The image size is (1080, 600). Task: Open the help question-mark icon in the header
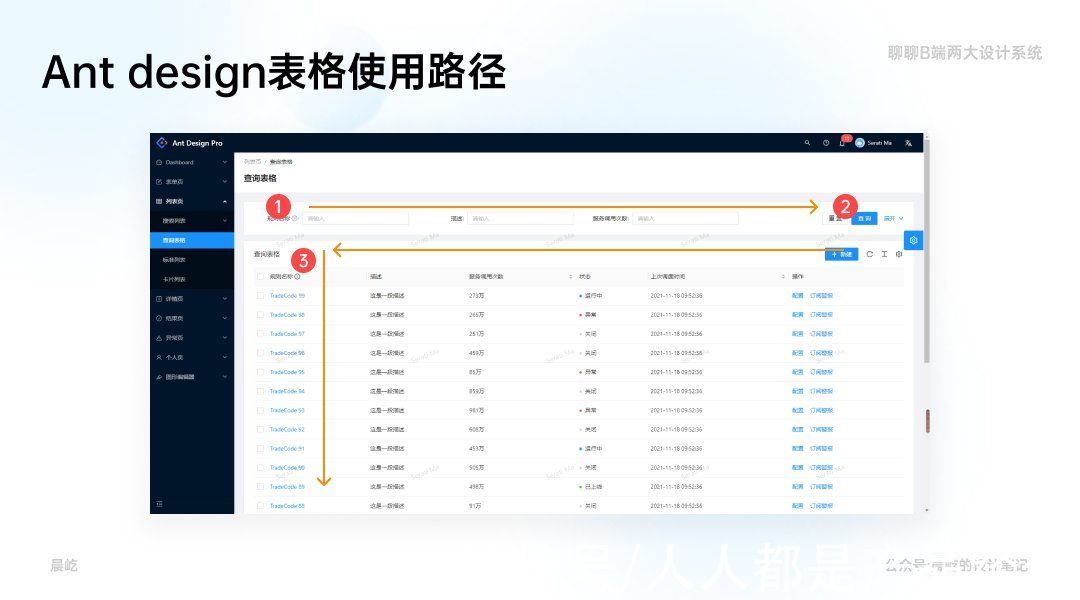point(826,144)
